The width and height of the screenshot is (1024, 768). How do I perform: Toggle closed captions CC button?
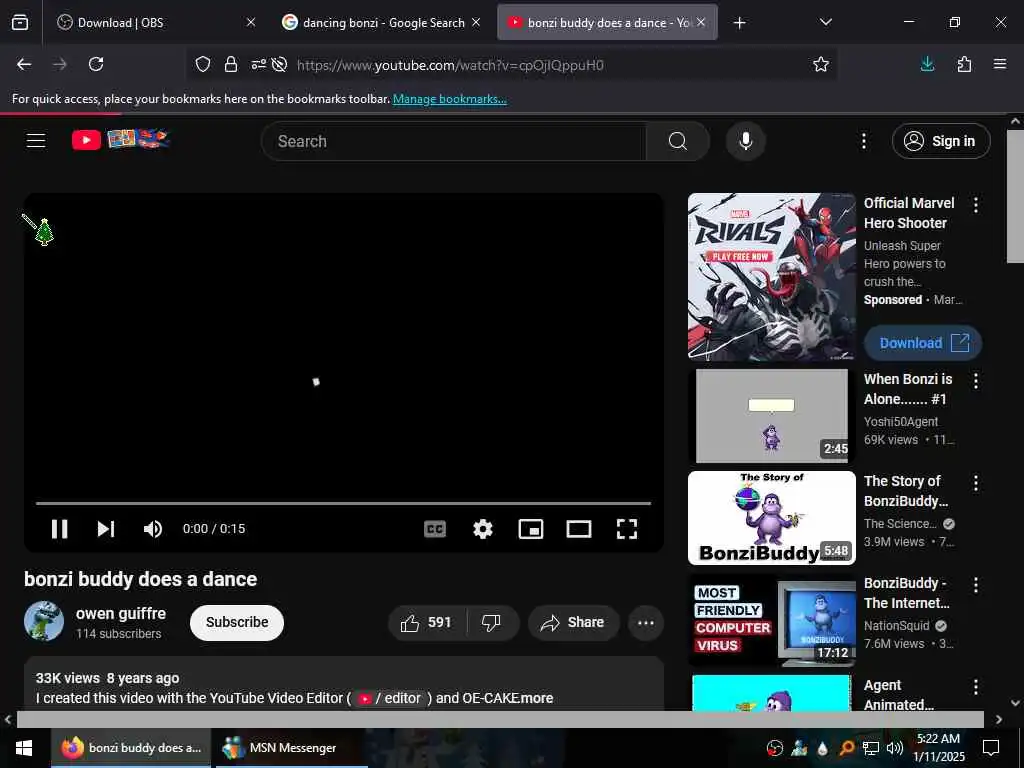435,528
